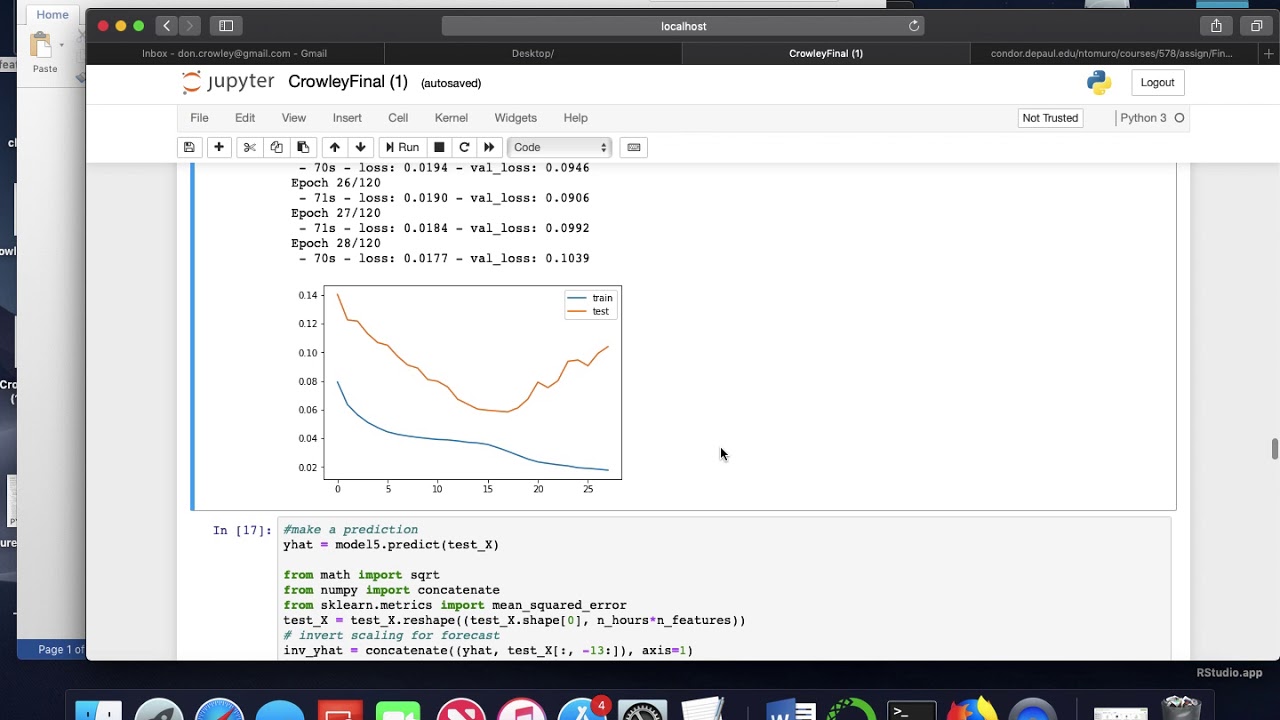
Task: Click the page vertical scrollbar thumb
Action: (1274, 449)
